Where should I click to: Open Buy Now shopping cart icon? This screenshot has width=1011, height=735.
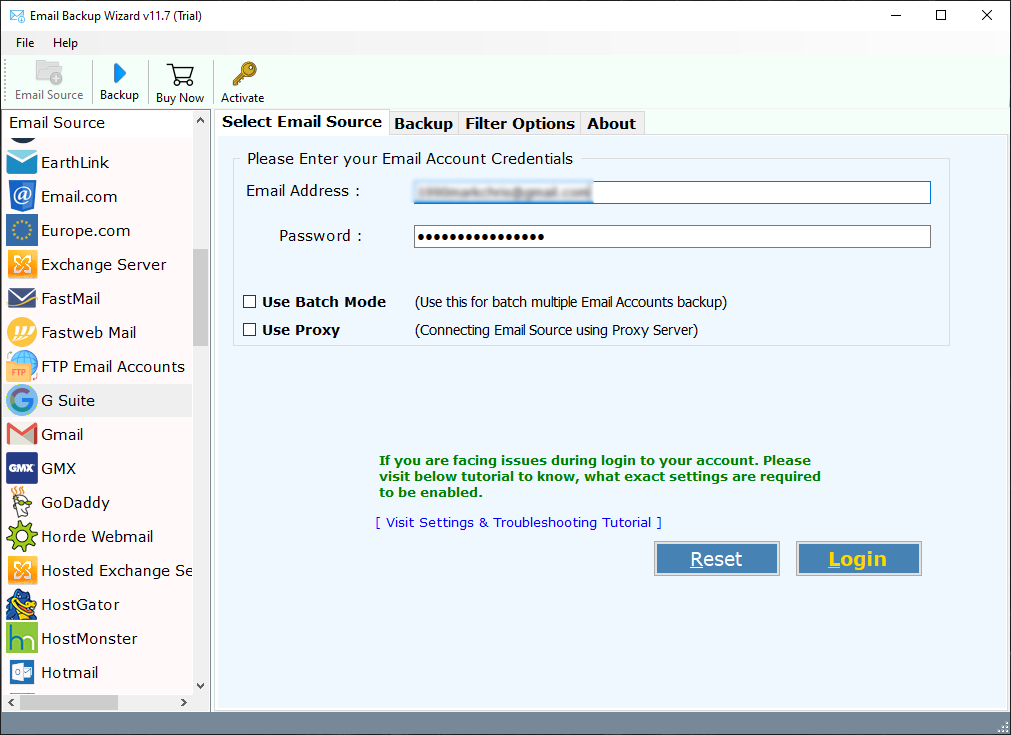pos(181,75)
